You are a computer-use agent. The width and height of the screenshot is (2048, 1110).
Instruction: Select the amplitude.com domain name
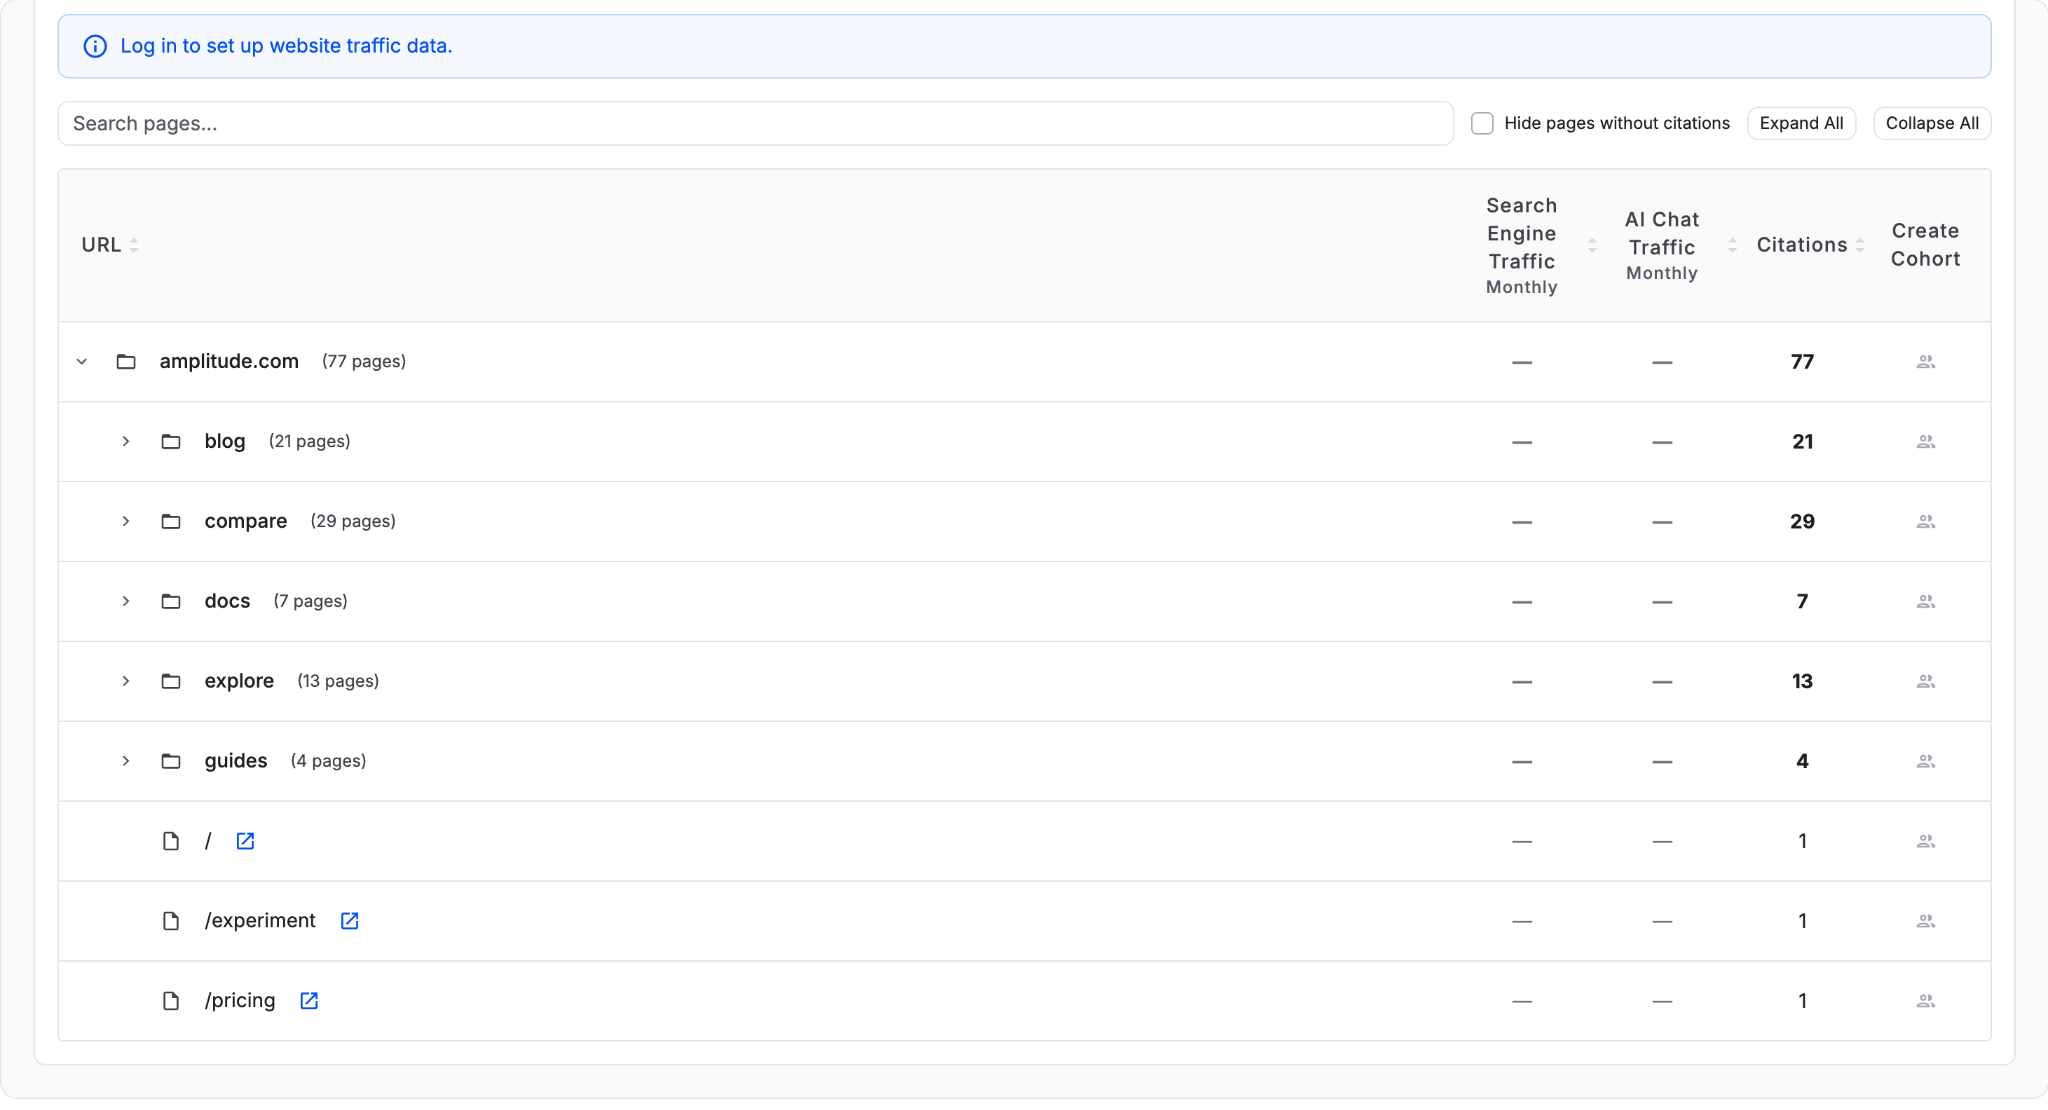tap(229, 362)
